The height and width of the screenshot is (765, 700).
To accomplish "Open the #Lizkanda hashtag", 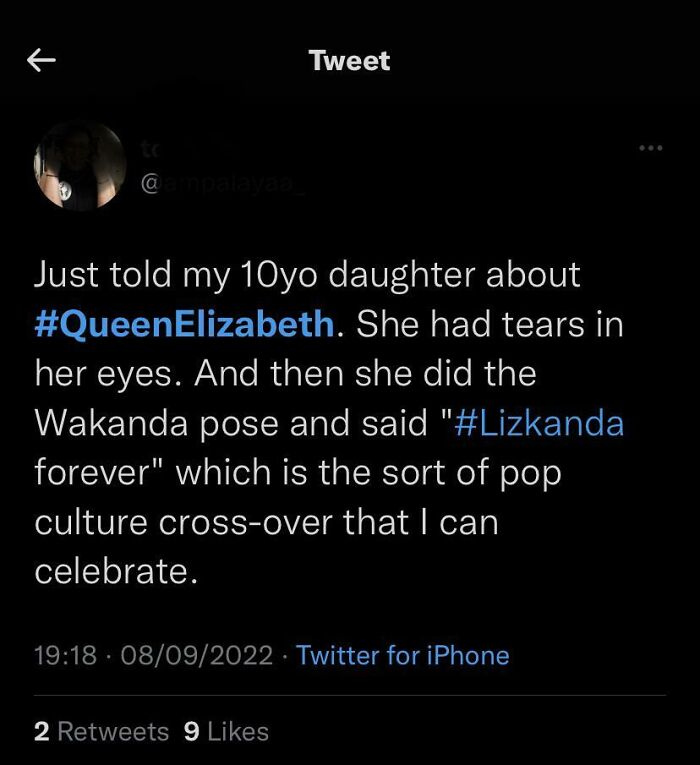I will tap(538, 423).
